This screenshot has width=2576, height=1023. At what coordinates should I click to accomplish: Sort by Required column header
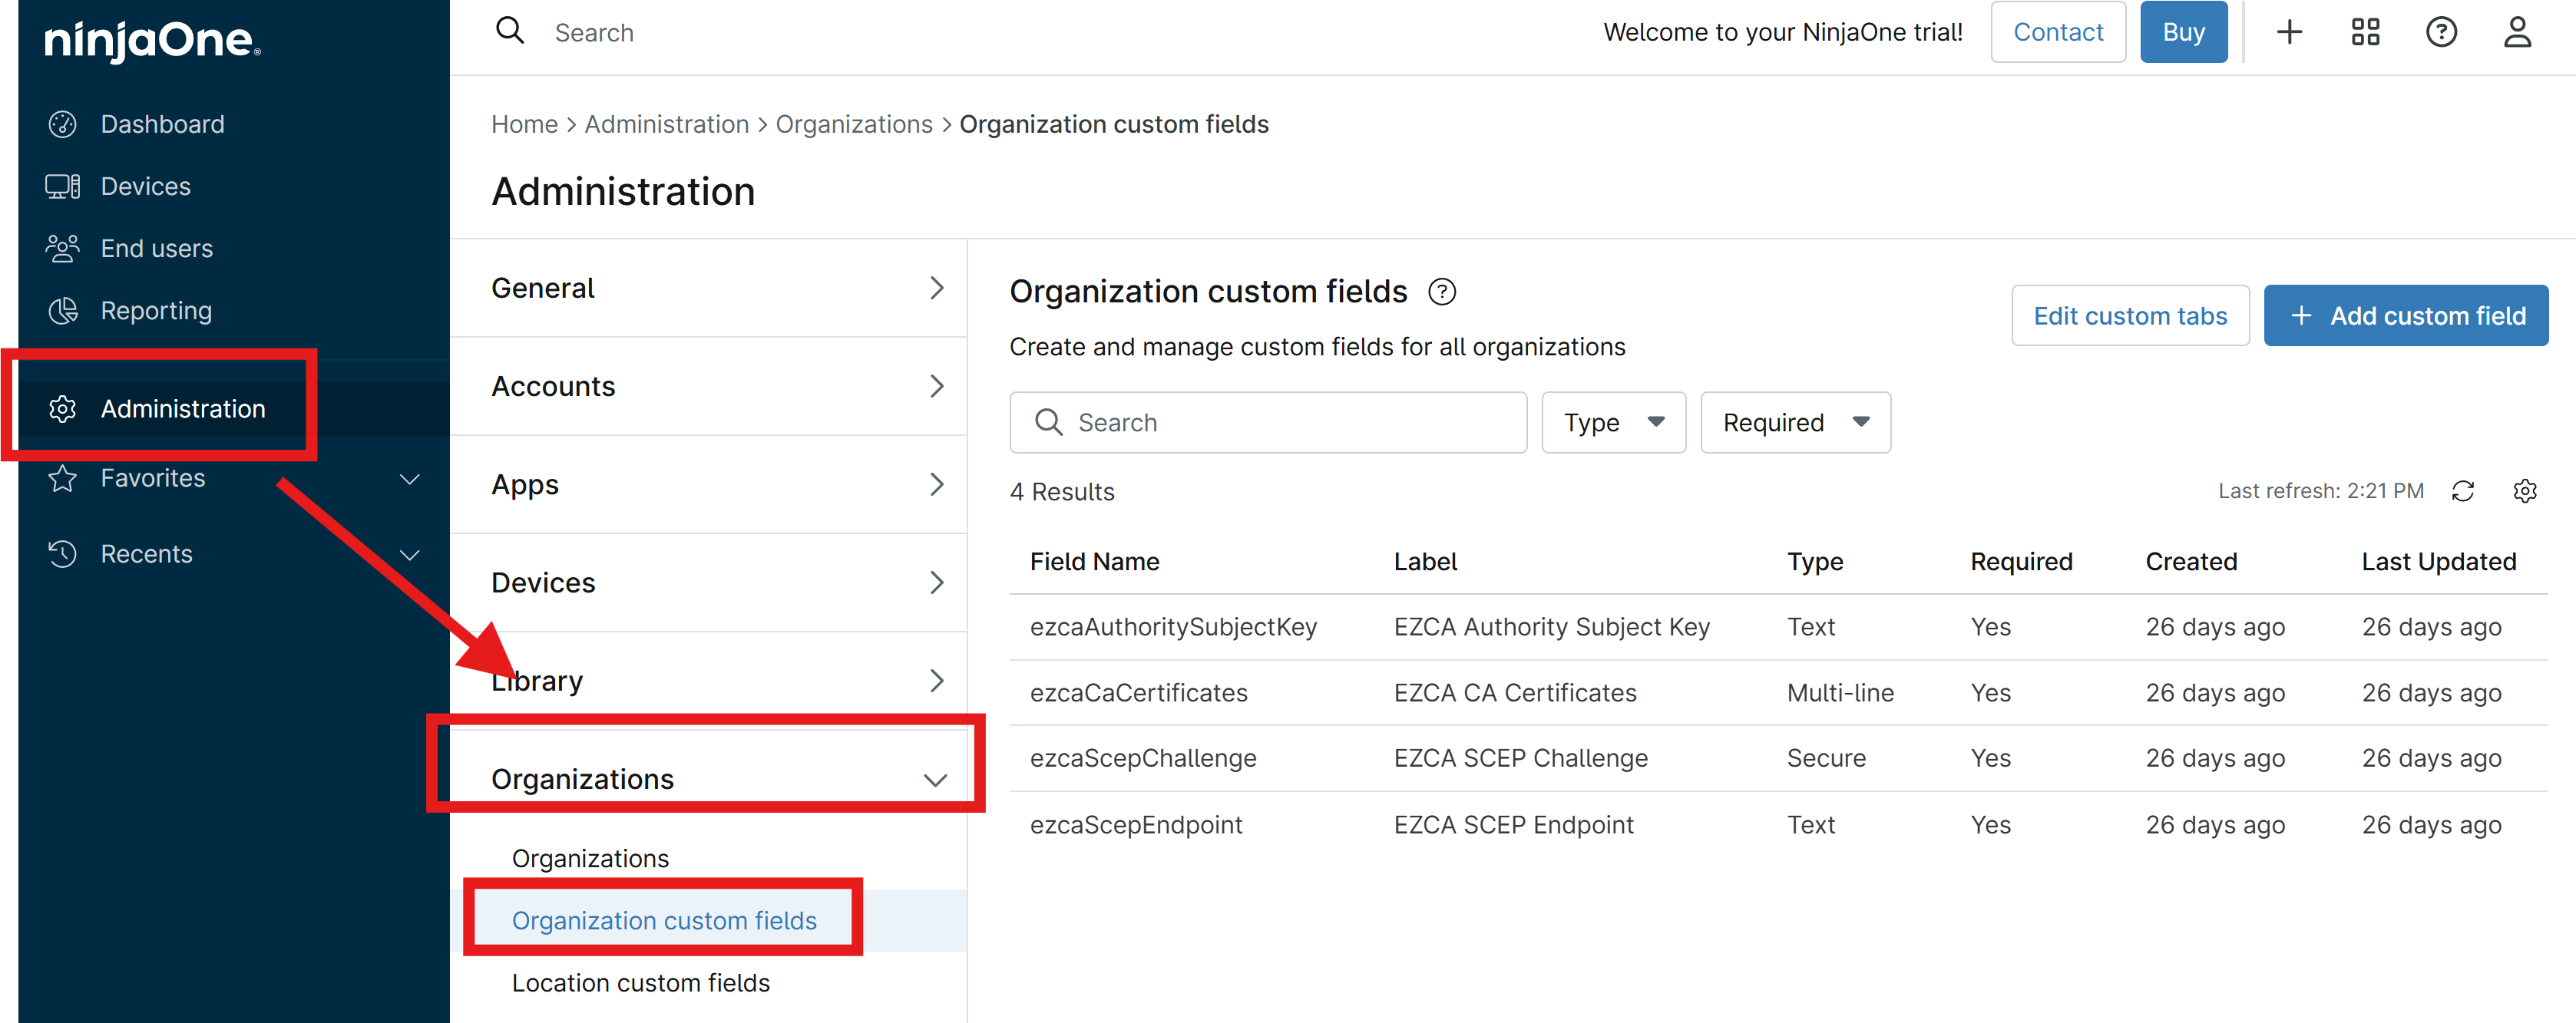[2021, 562]
